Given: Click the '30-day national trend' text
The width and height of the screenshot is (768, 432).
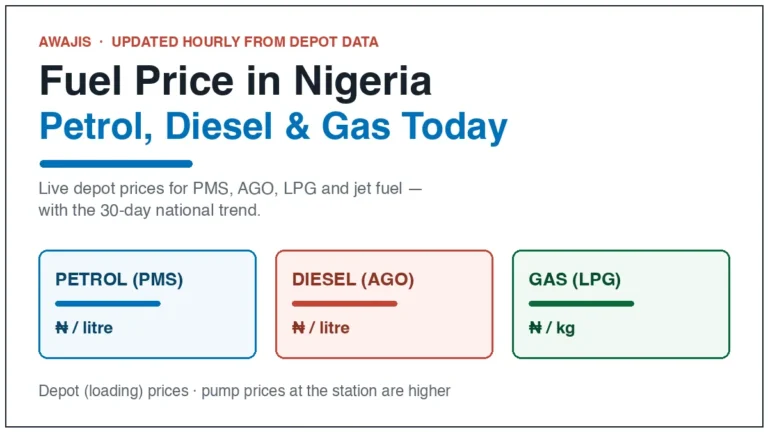Looking at the screenshot, I should [x=180, y=210].
